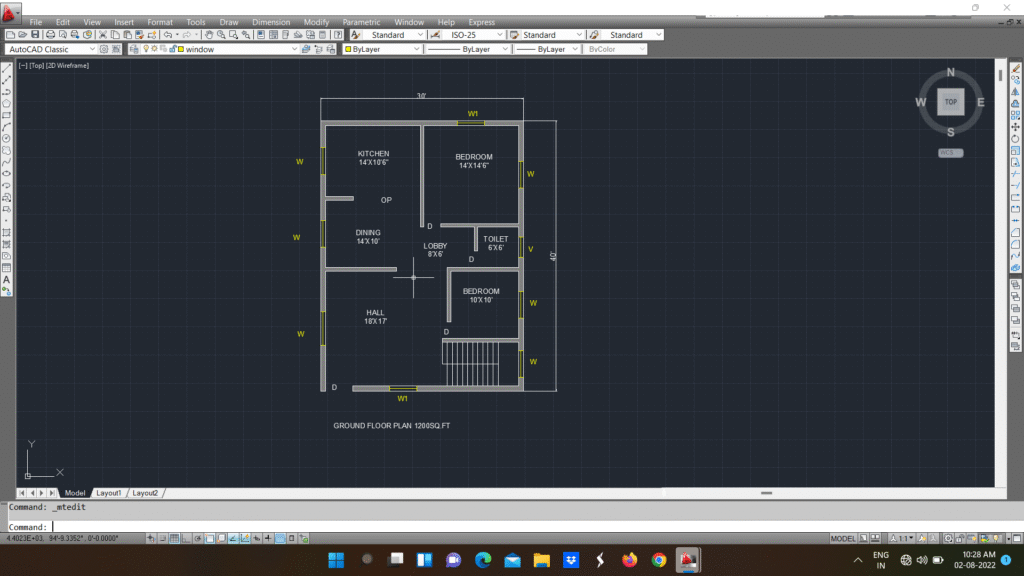Click the Plot (print) icon
This screenshot has width=1024, height=576.
(x=50, y=35)
